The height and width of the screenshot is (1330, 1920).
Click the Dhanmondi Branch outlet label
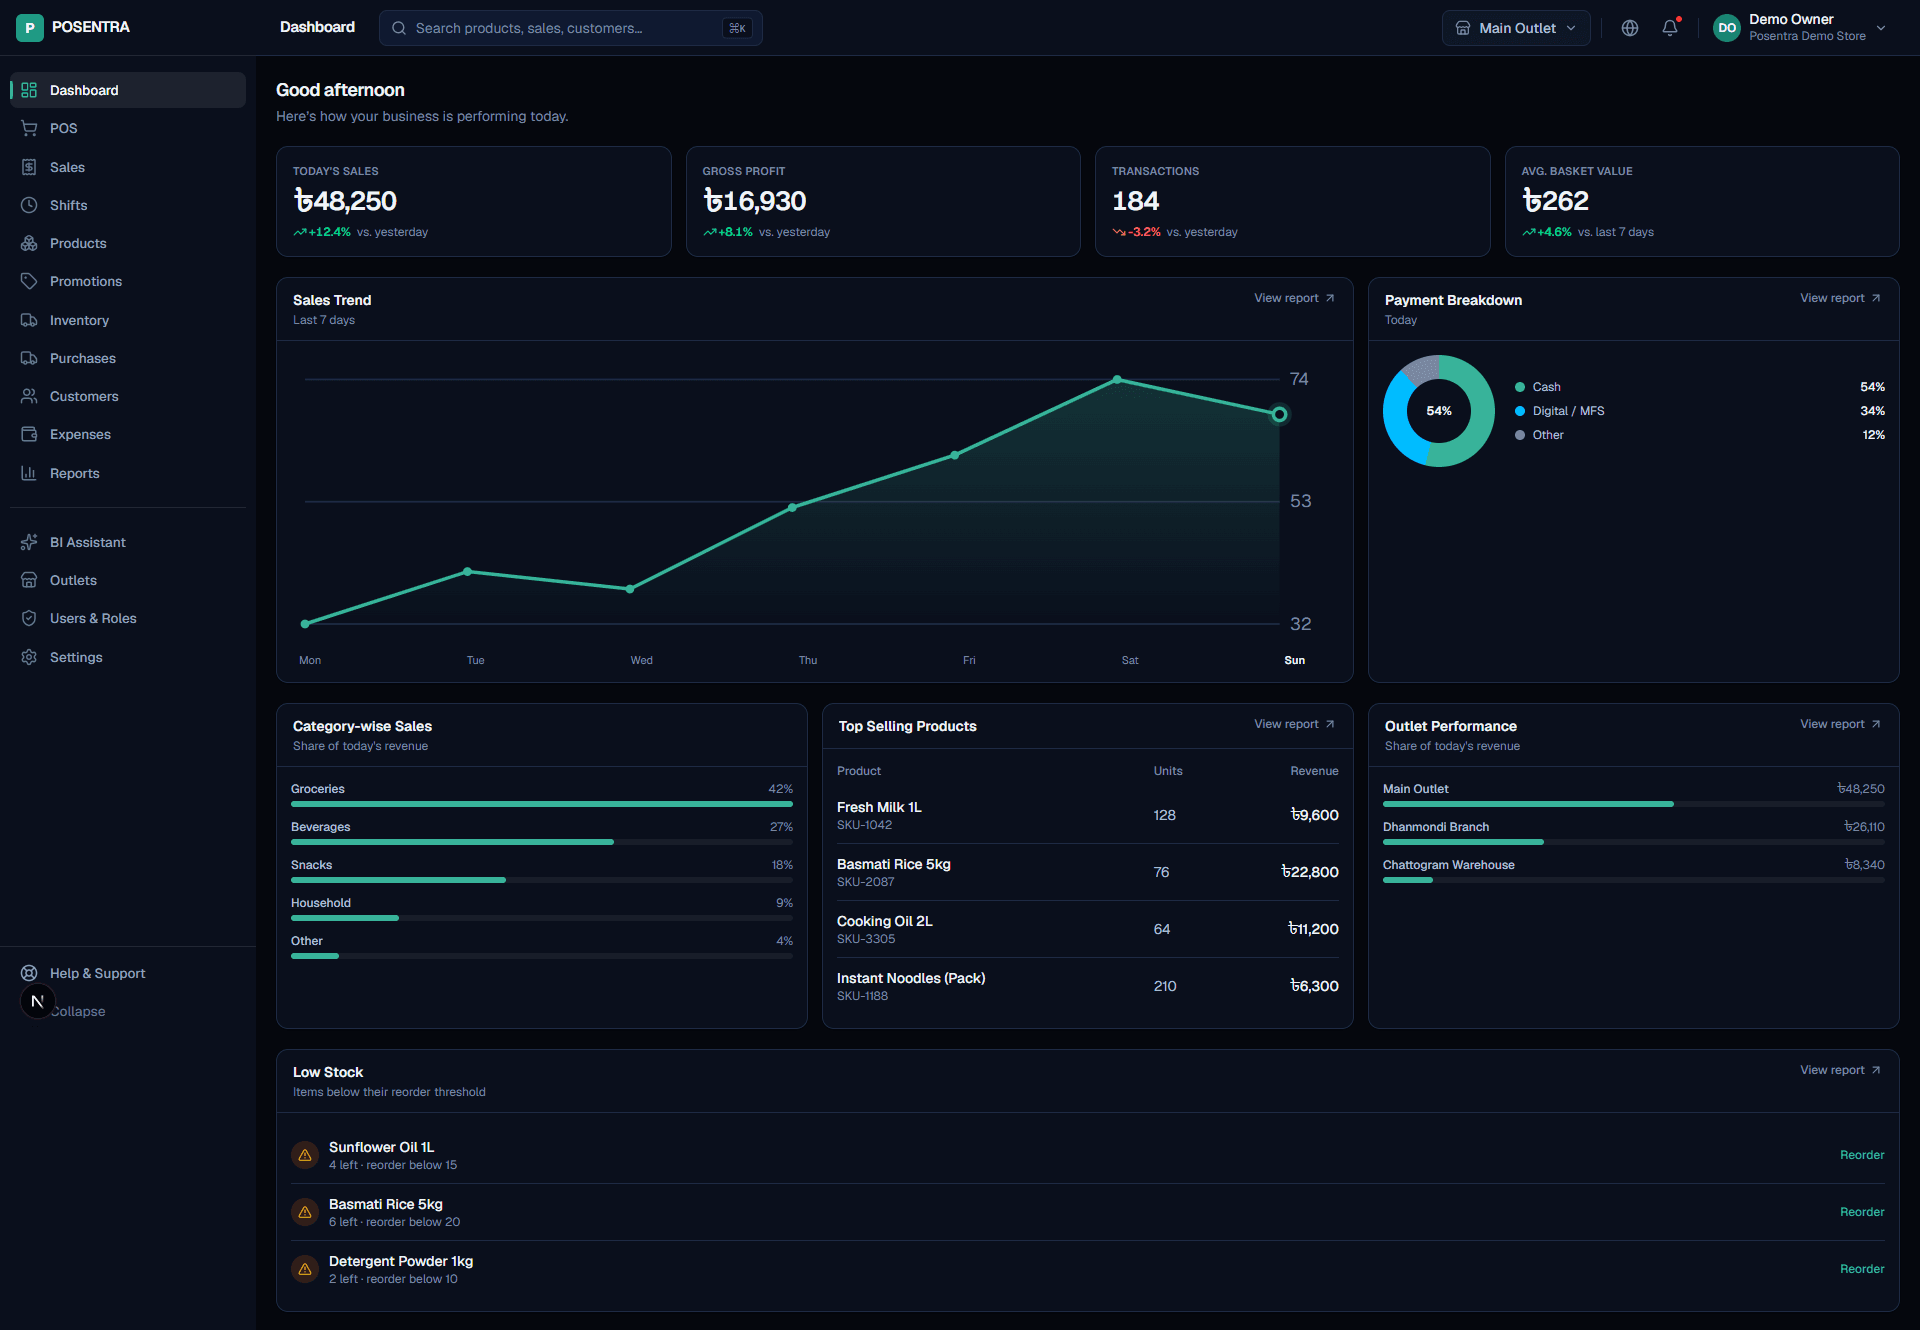[1436, 827]
